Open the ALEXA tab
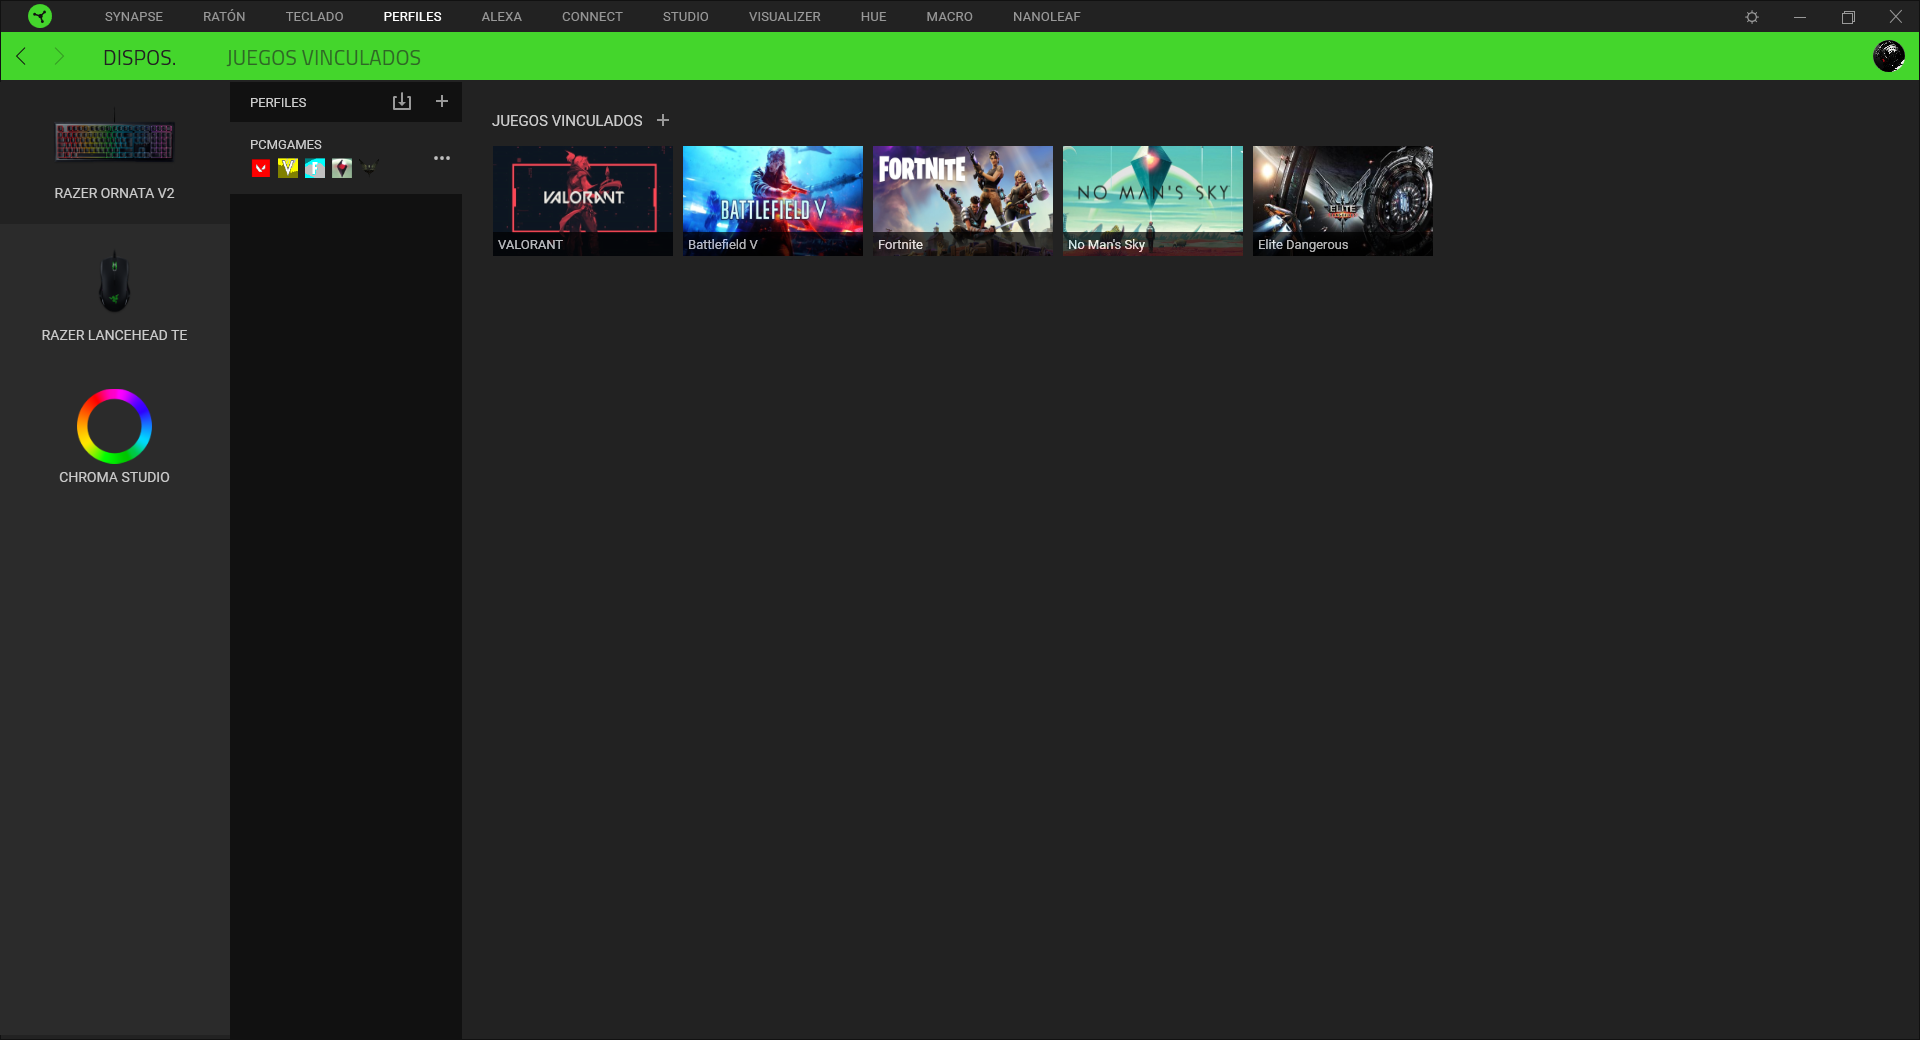Screen dimensions: 1920x1040 coord(501,17)
